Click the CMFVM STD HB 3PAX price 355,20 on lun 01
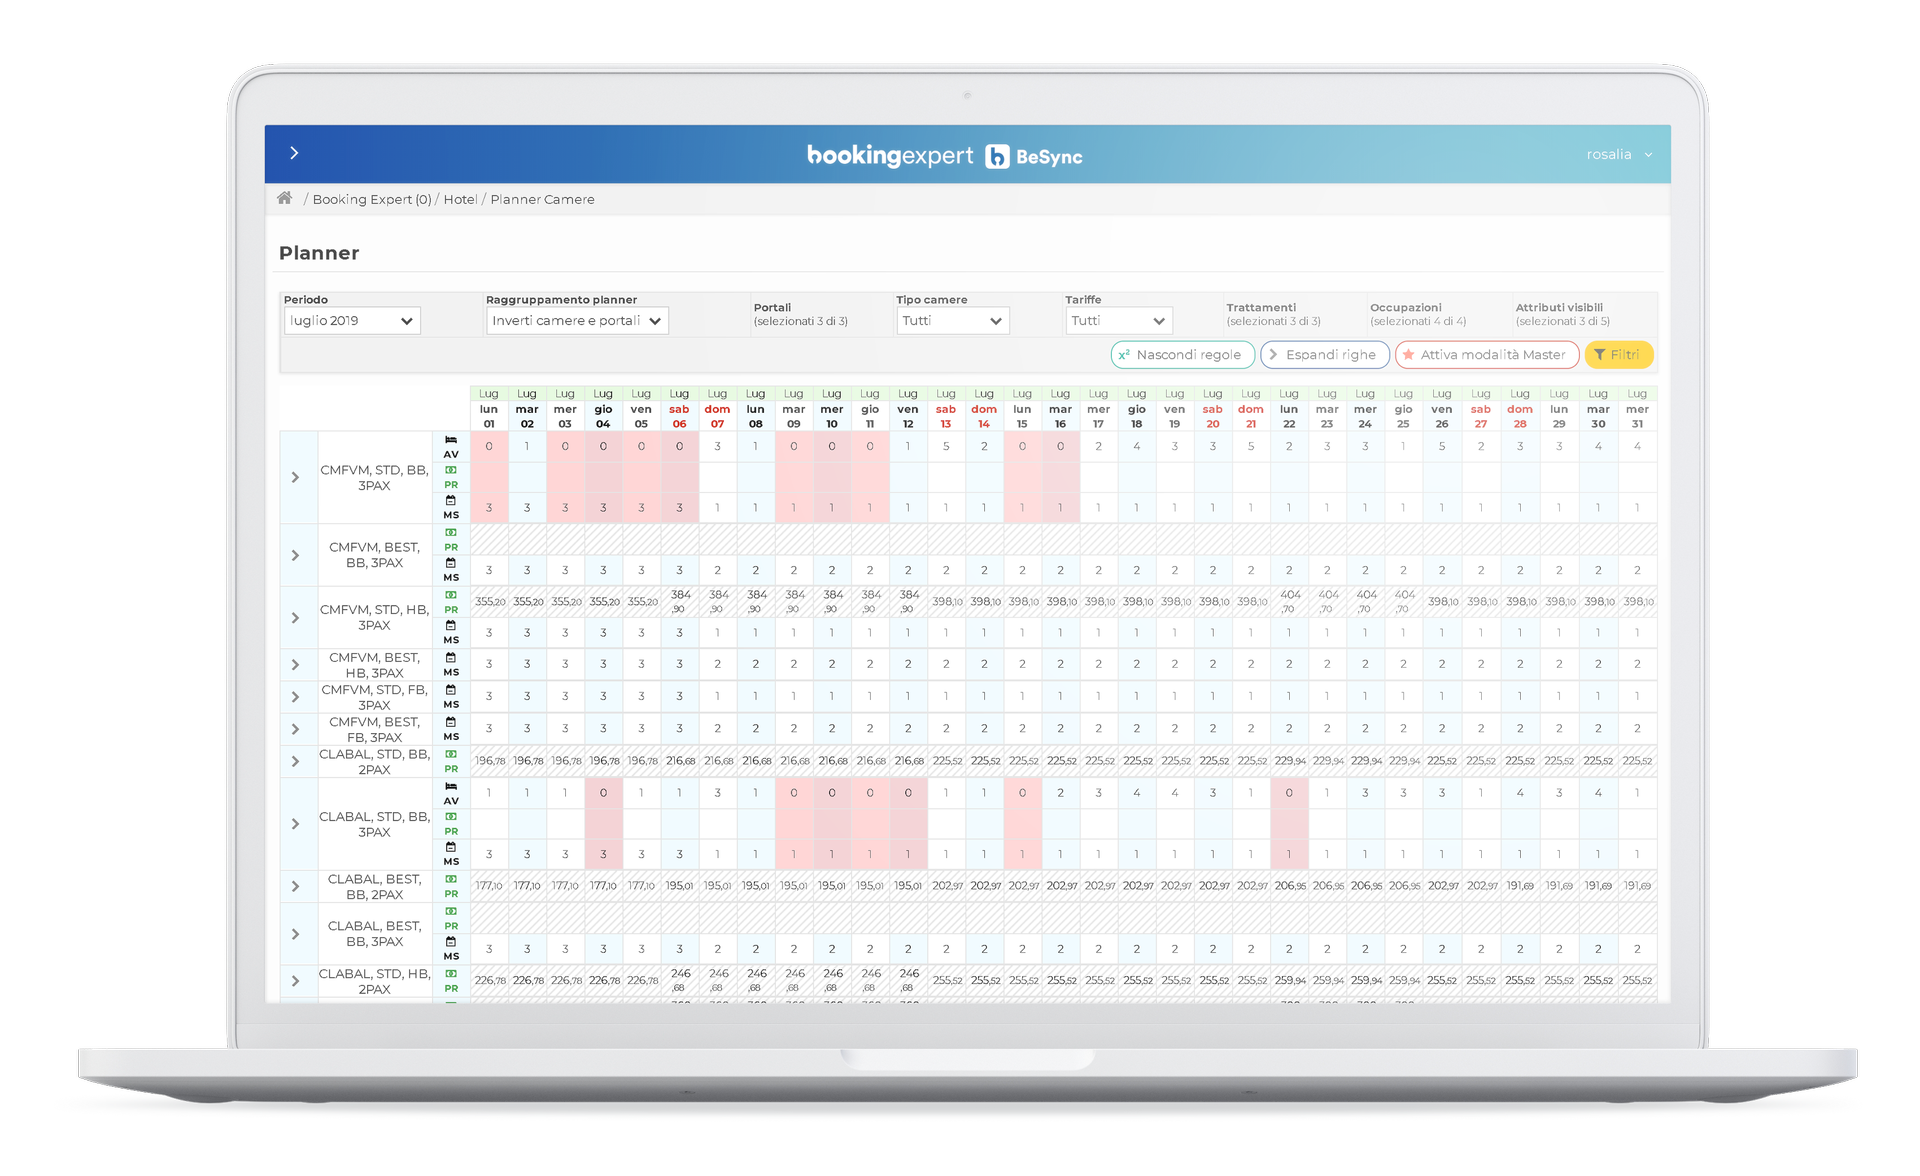 (x=489, y=602)
